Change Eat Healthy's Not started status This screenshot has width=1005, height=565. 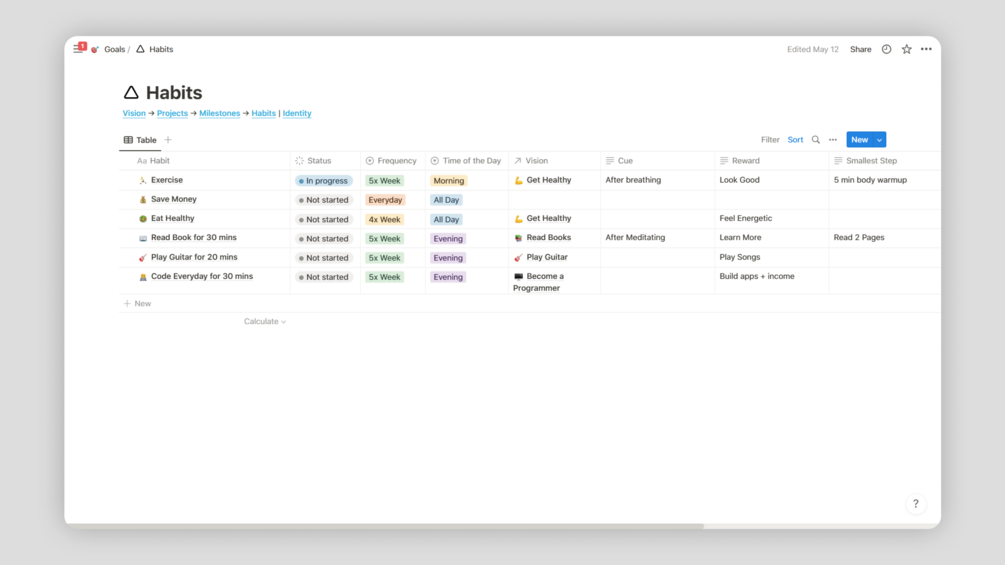click(324, 219)
